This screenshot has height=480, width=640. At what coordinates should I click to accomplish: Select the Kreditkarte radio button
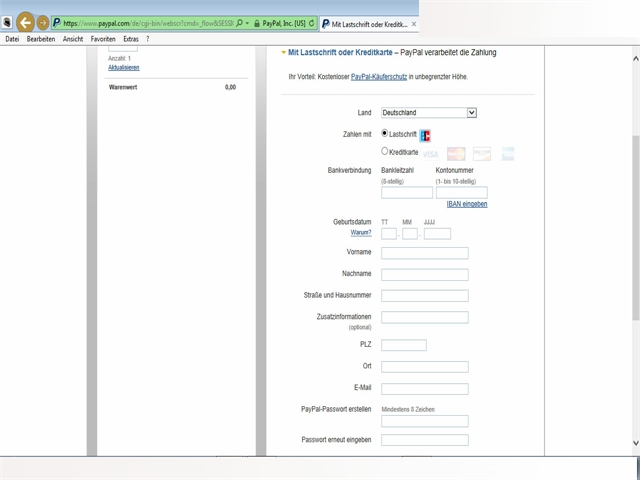[384, 151]
